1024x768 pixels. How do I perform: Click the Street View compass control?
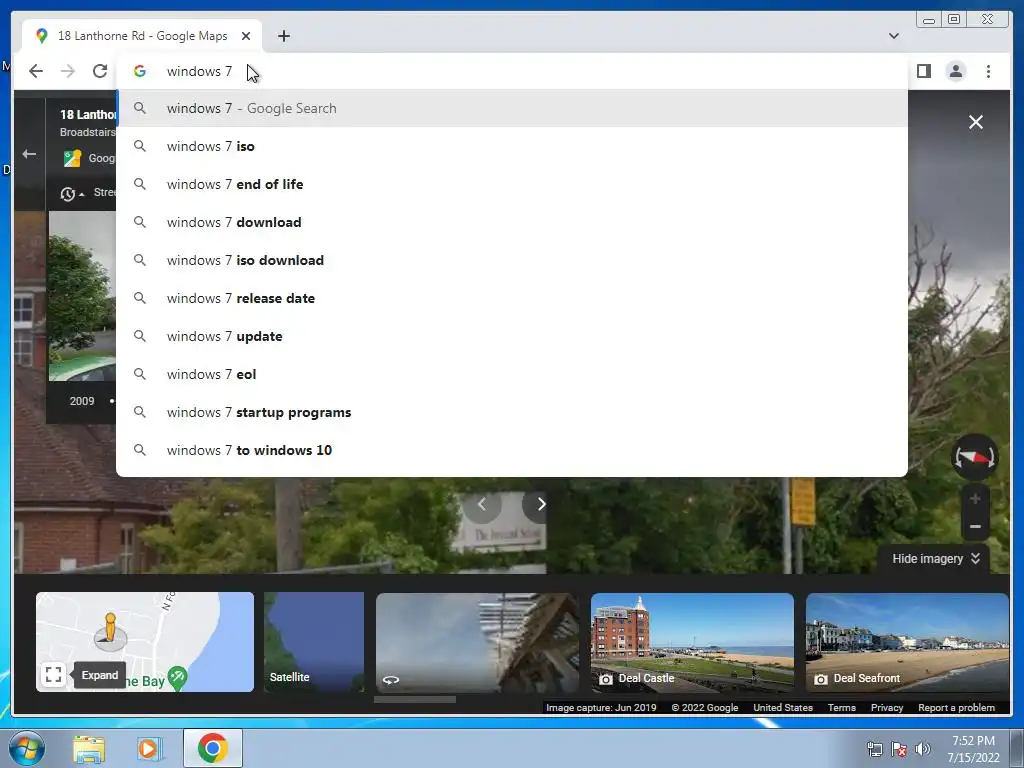tap(974, 457)
